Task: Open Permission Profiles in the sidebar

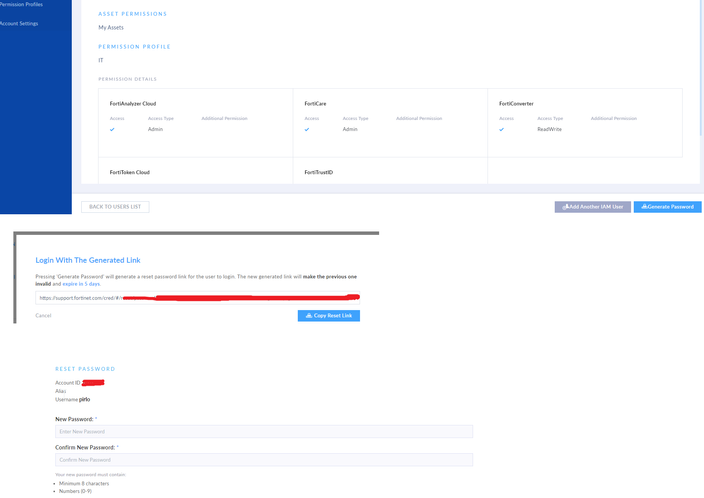Action: pyautogui.click(x=21, y=5)
